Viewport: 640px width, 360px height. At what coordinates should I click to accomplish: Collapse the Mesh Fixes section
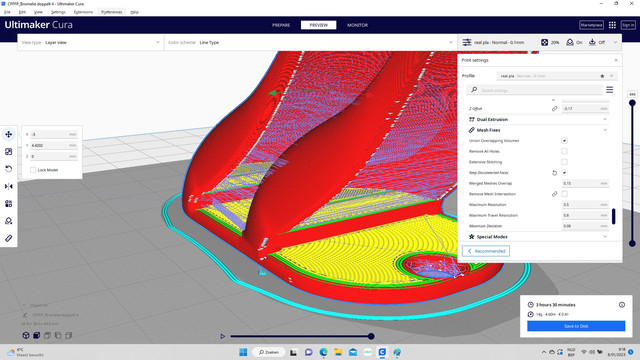coord(538,130)
